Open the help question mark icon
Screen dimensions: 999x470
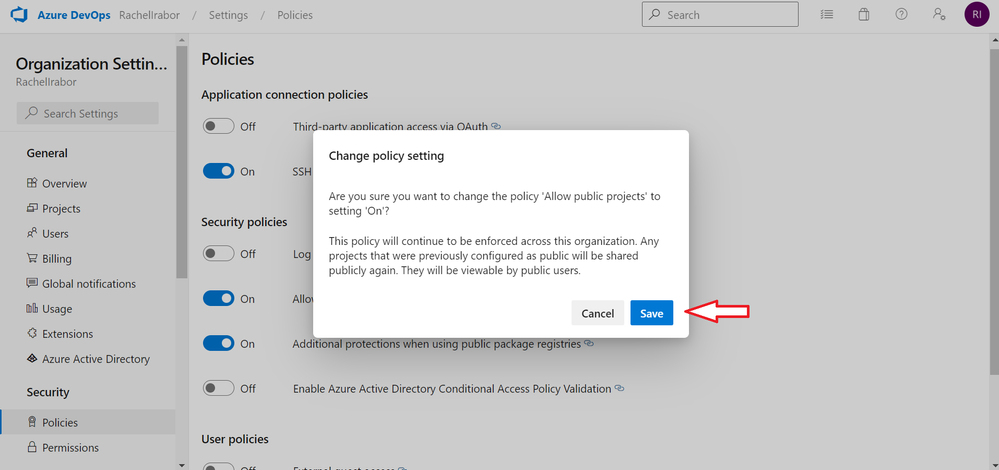(901, 14)
